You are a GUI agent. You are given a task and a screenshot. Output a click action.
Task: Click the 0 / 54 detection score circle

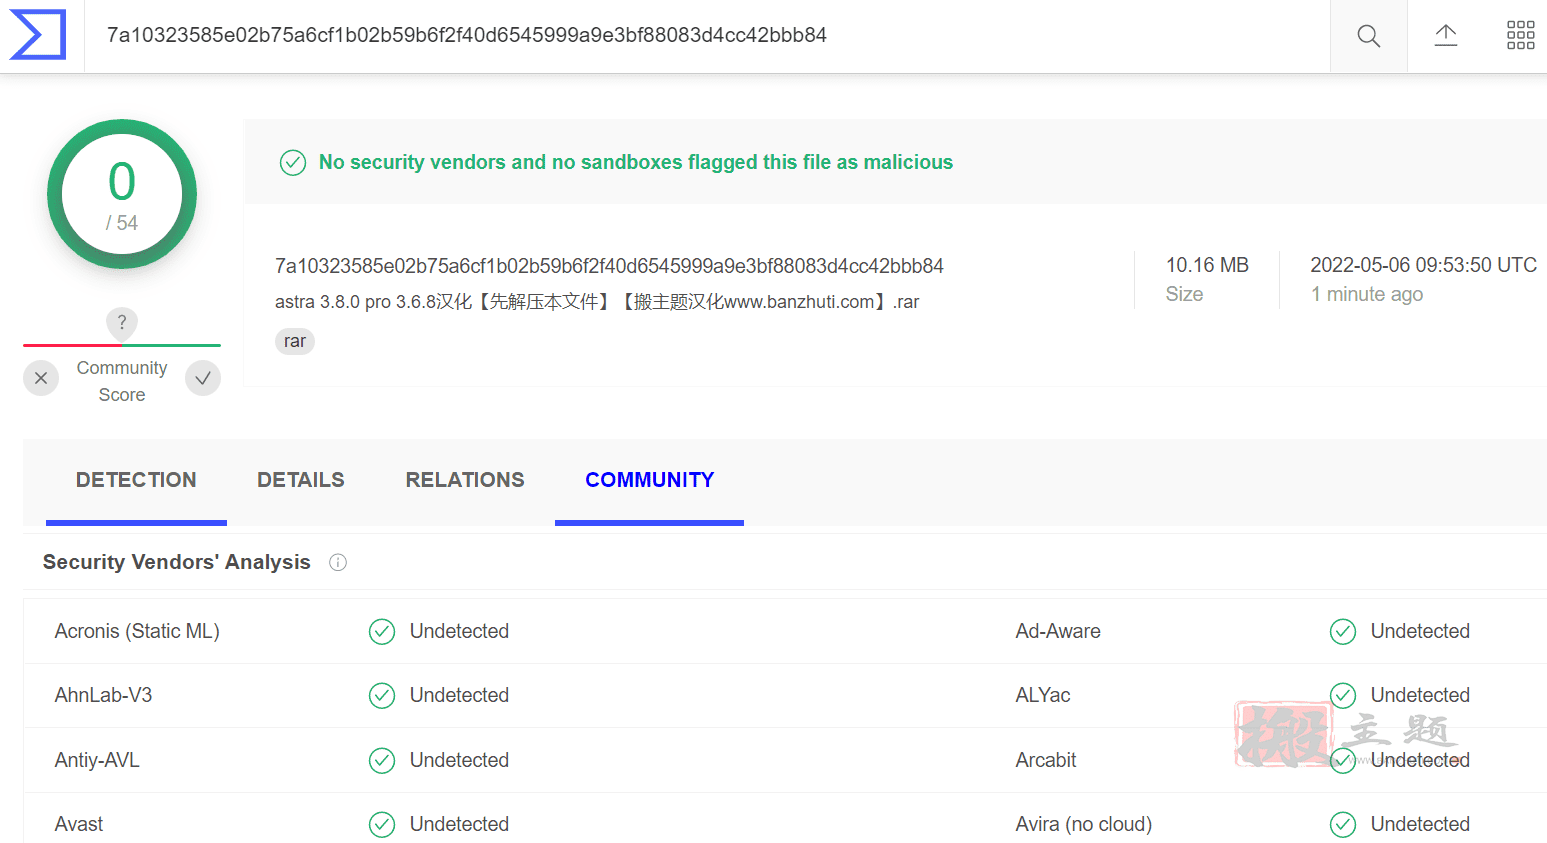122,194
